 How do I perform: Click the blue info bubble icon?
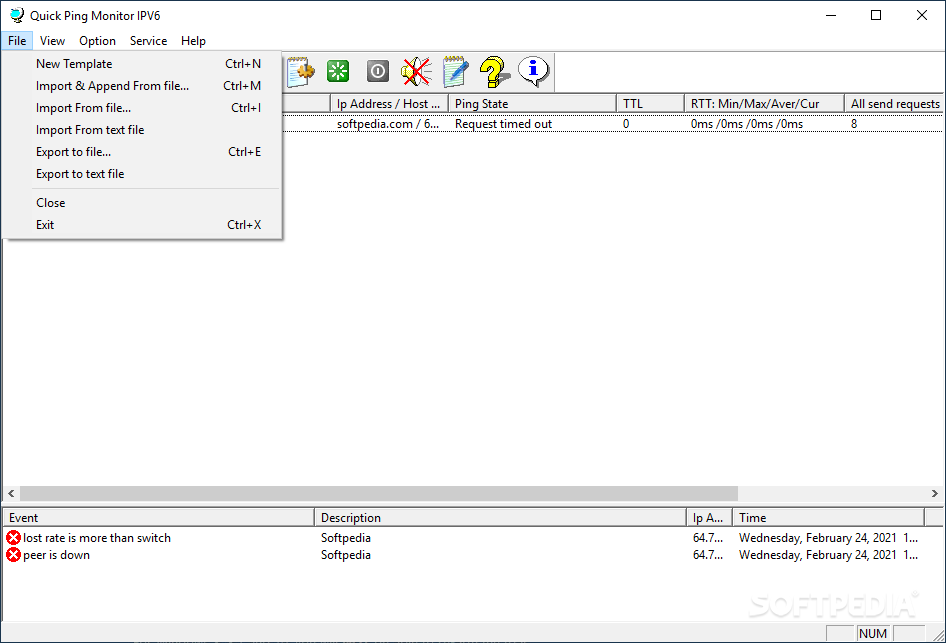coord(534,72)
